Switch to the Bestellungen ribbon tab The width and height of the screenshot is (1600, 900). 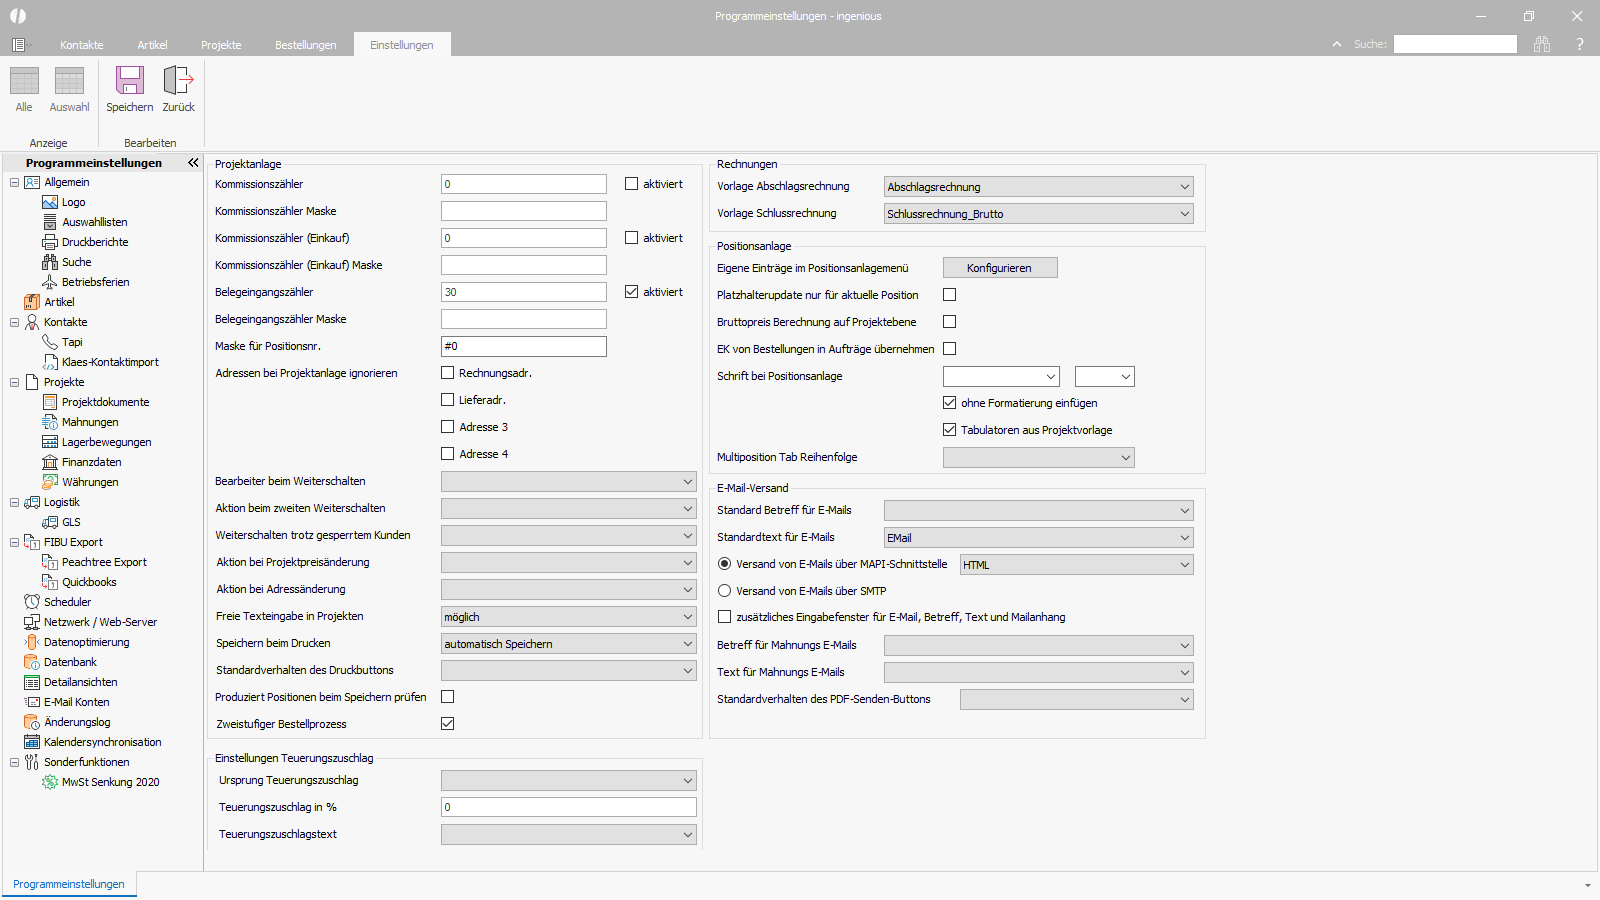point(305,45)
